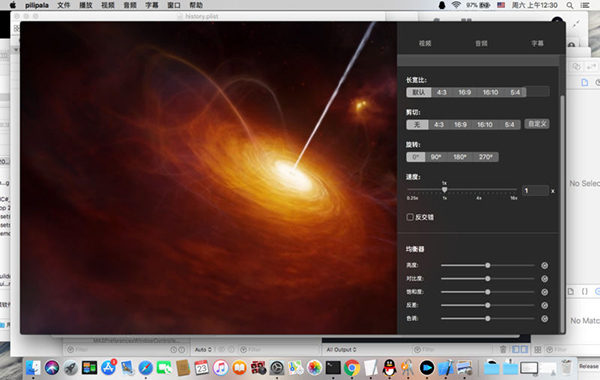Select 16:9 in the 长宽比 aspect ratio
The width and height of the screenshot is (600, 380).
click(x=465, y=92)
